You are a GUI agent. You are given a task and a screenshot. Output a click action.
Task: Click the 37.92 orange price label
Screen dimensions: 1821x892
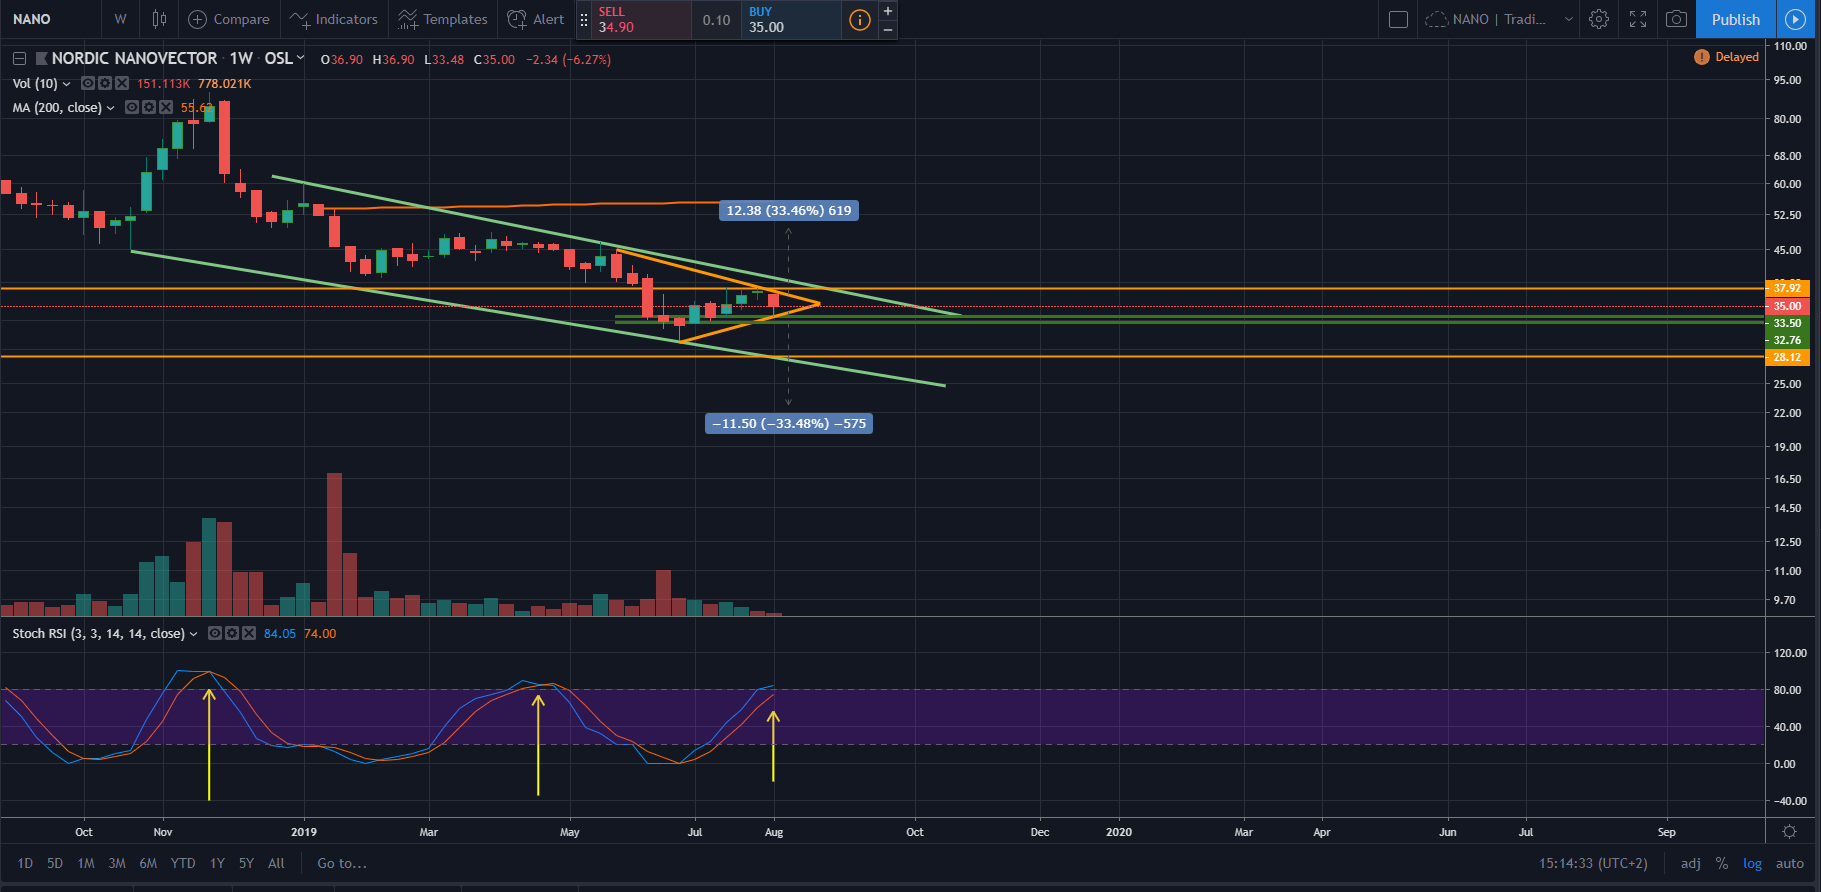[x=1787, y=288]
